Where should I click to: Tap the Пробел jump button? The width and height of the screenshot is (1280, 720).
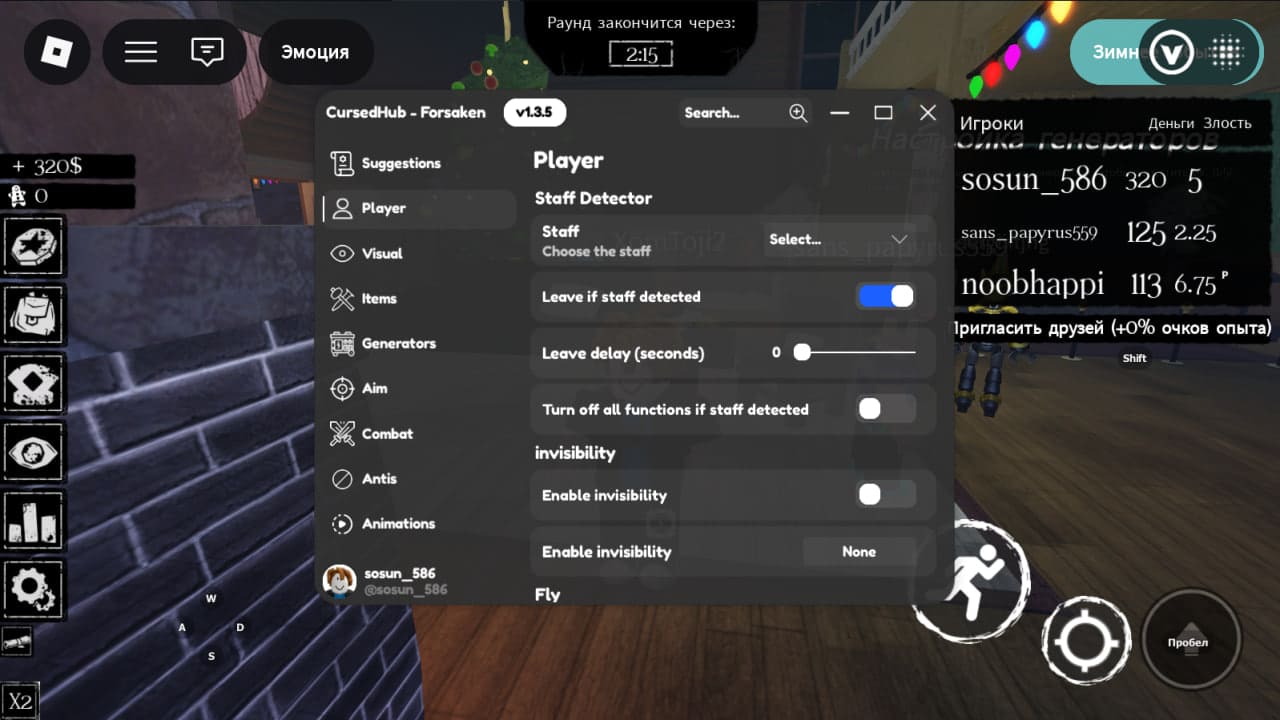tap(1190, 640)
